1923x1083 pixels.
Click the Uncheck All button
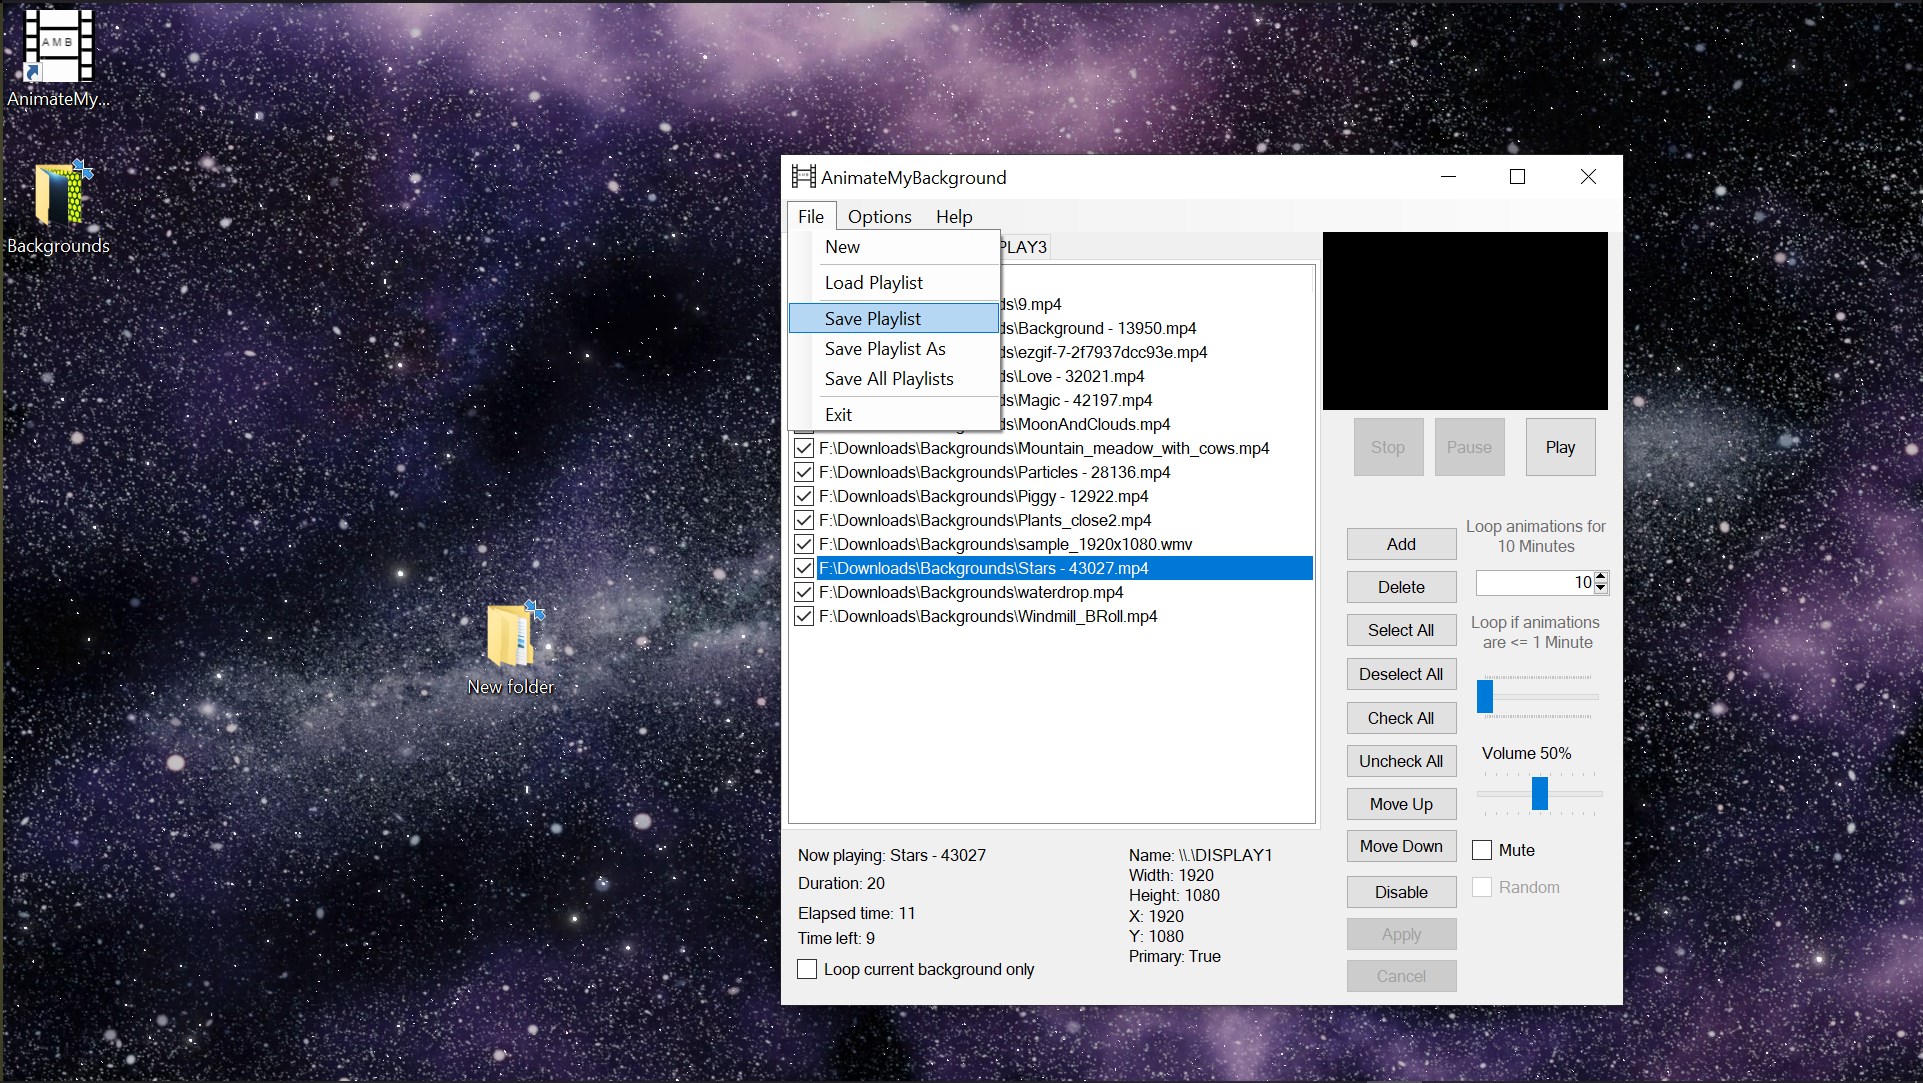pos(1400,761)
